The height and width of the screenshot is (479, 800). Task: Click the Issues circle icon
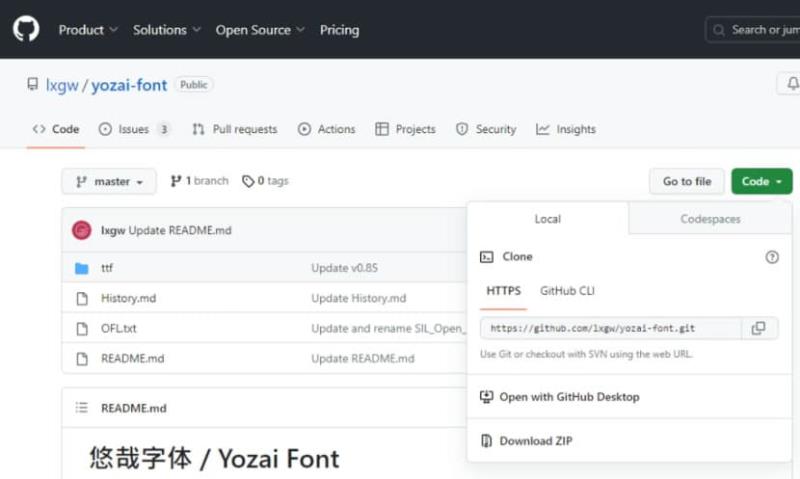pyautogui.click(x=105, y=129)
